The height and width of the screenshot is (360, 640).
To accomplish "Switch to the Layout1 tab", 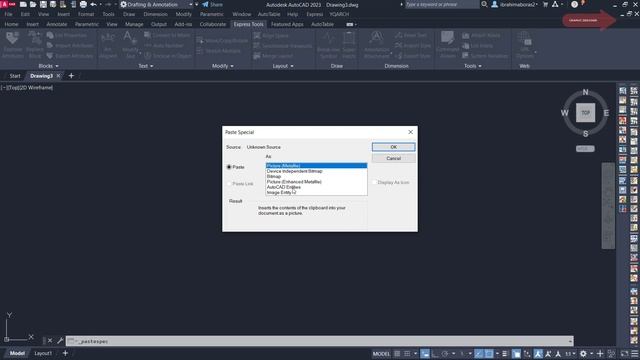I will coord(43,353).
